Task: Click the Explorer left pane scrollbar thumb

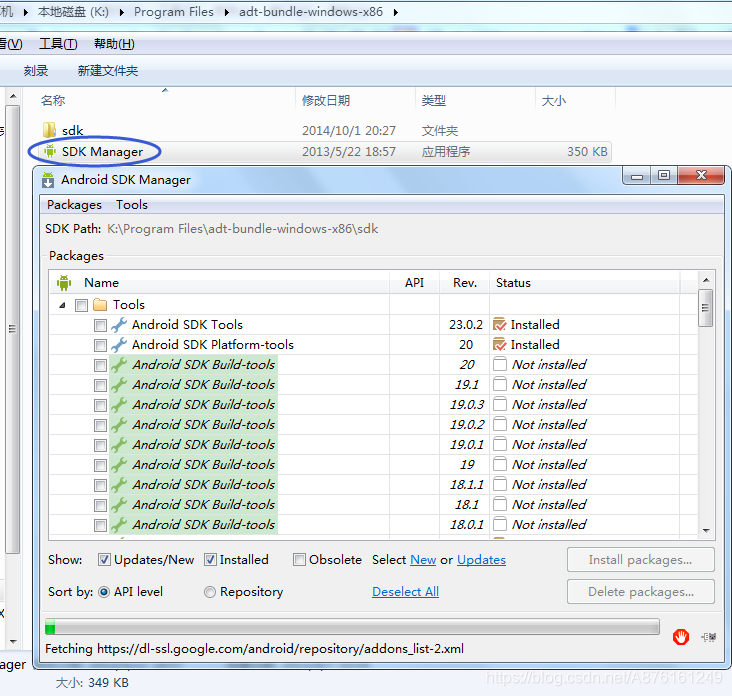Action: pyautogui.click(x=13, y=329)
